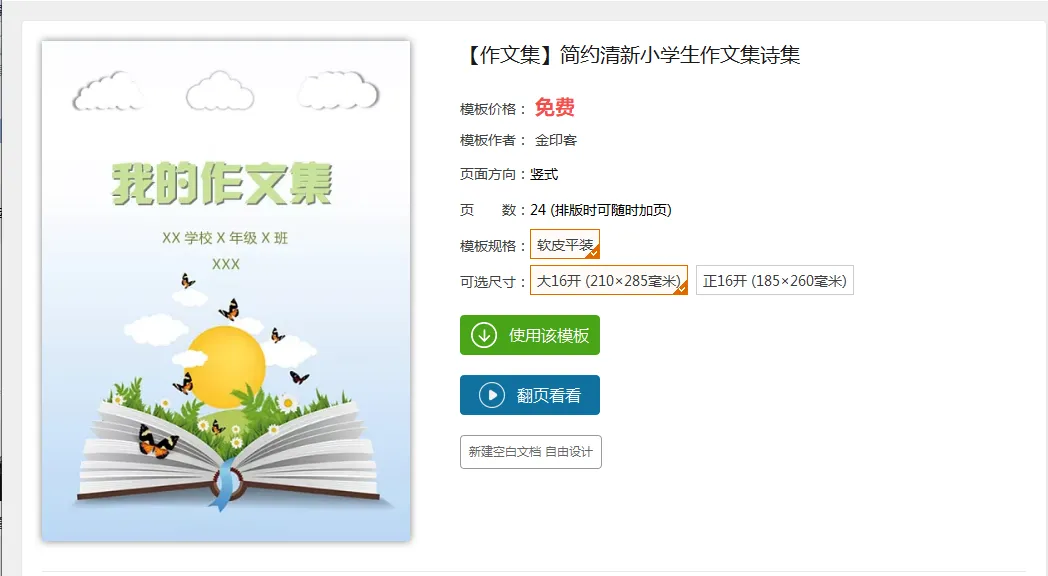The height and width of the screenshot is (576, 1048).
Task: Click the orange checkmark corner on 大16开
Action: (681, 288)
